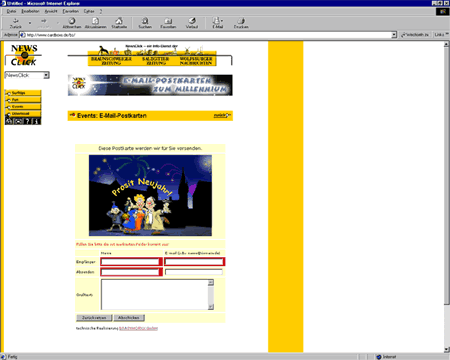Refresh the page via Aktualisieren icon
The height and width of the screenshot is (360, 450).
coord(95,23)
